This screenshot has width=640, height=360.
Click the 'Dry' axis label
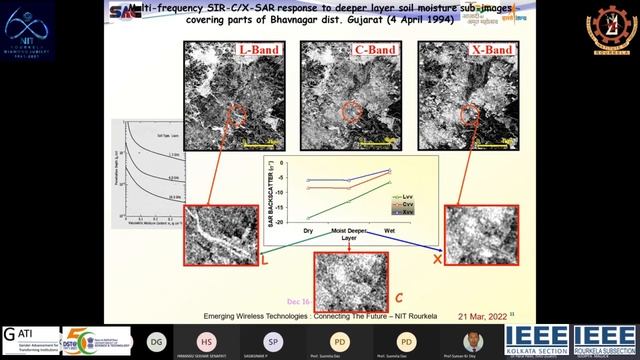[308, 231]
